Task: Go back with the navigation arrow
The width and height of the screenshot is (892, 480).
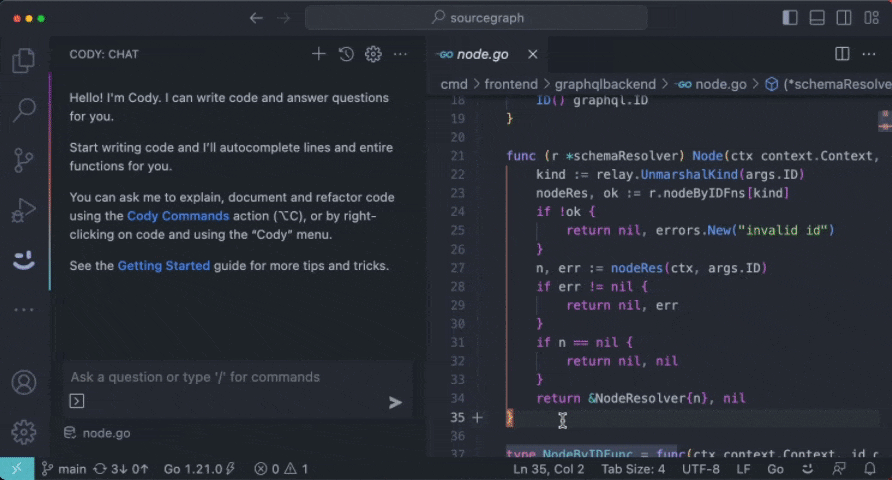Action: 256,18
